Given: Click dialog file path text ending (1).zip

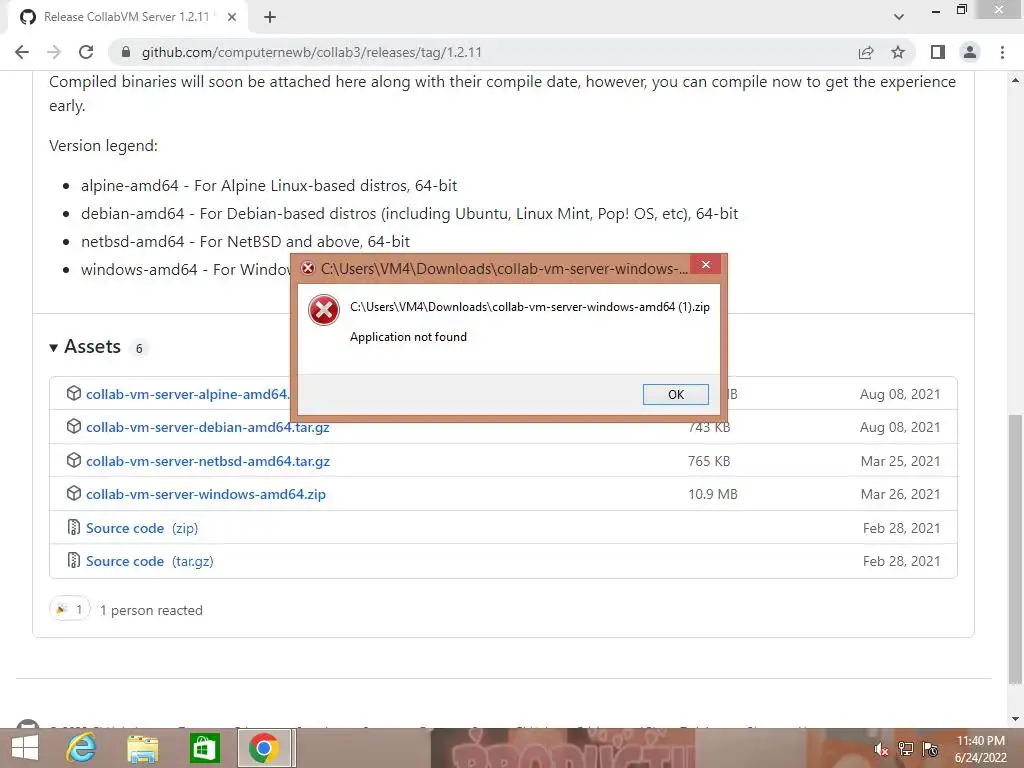Looking at the screenshot, I should (x=530, y=307).
